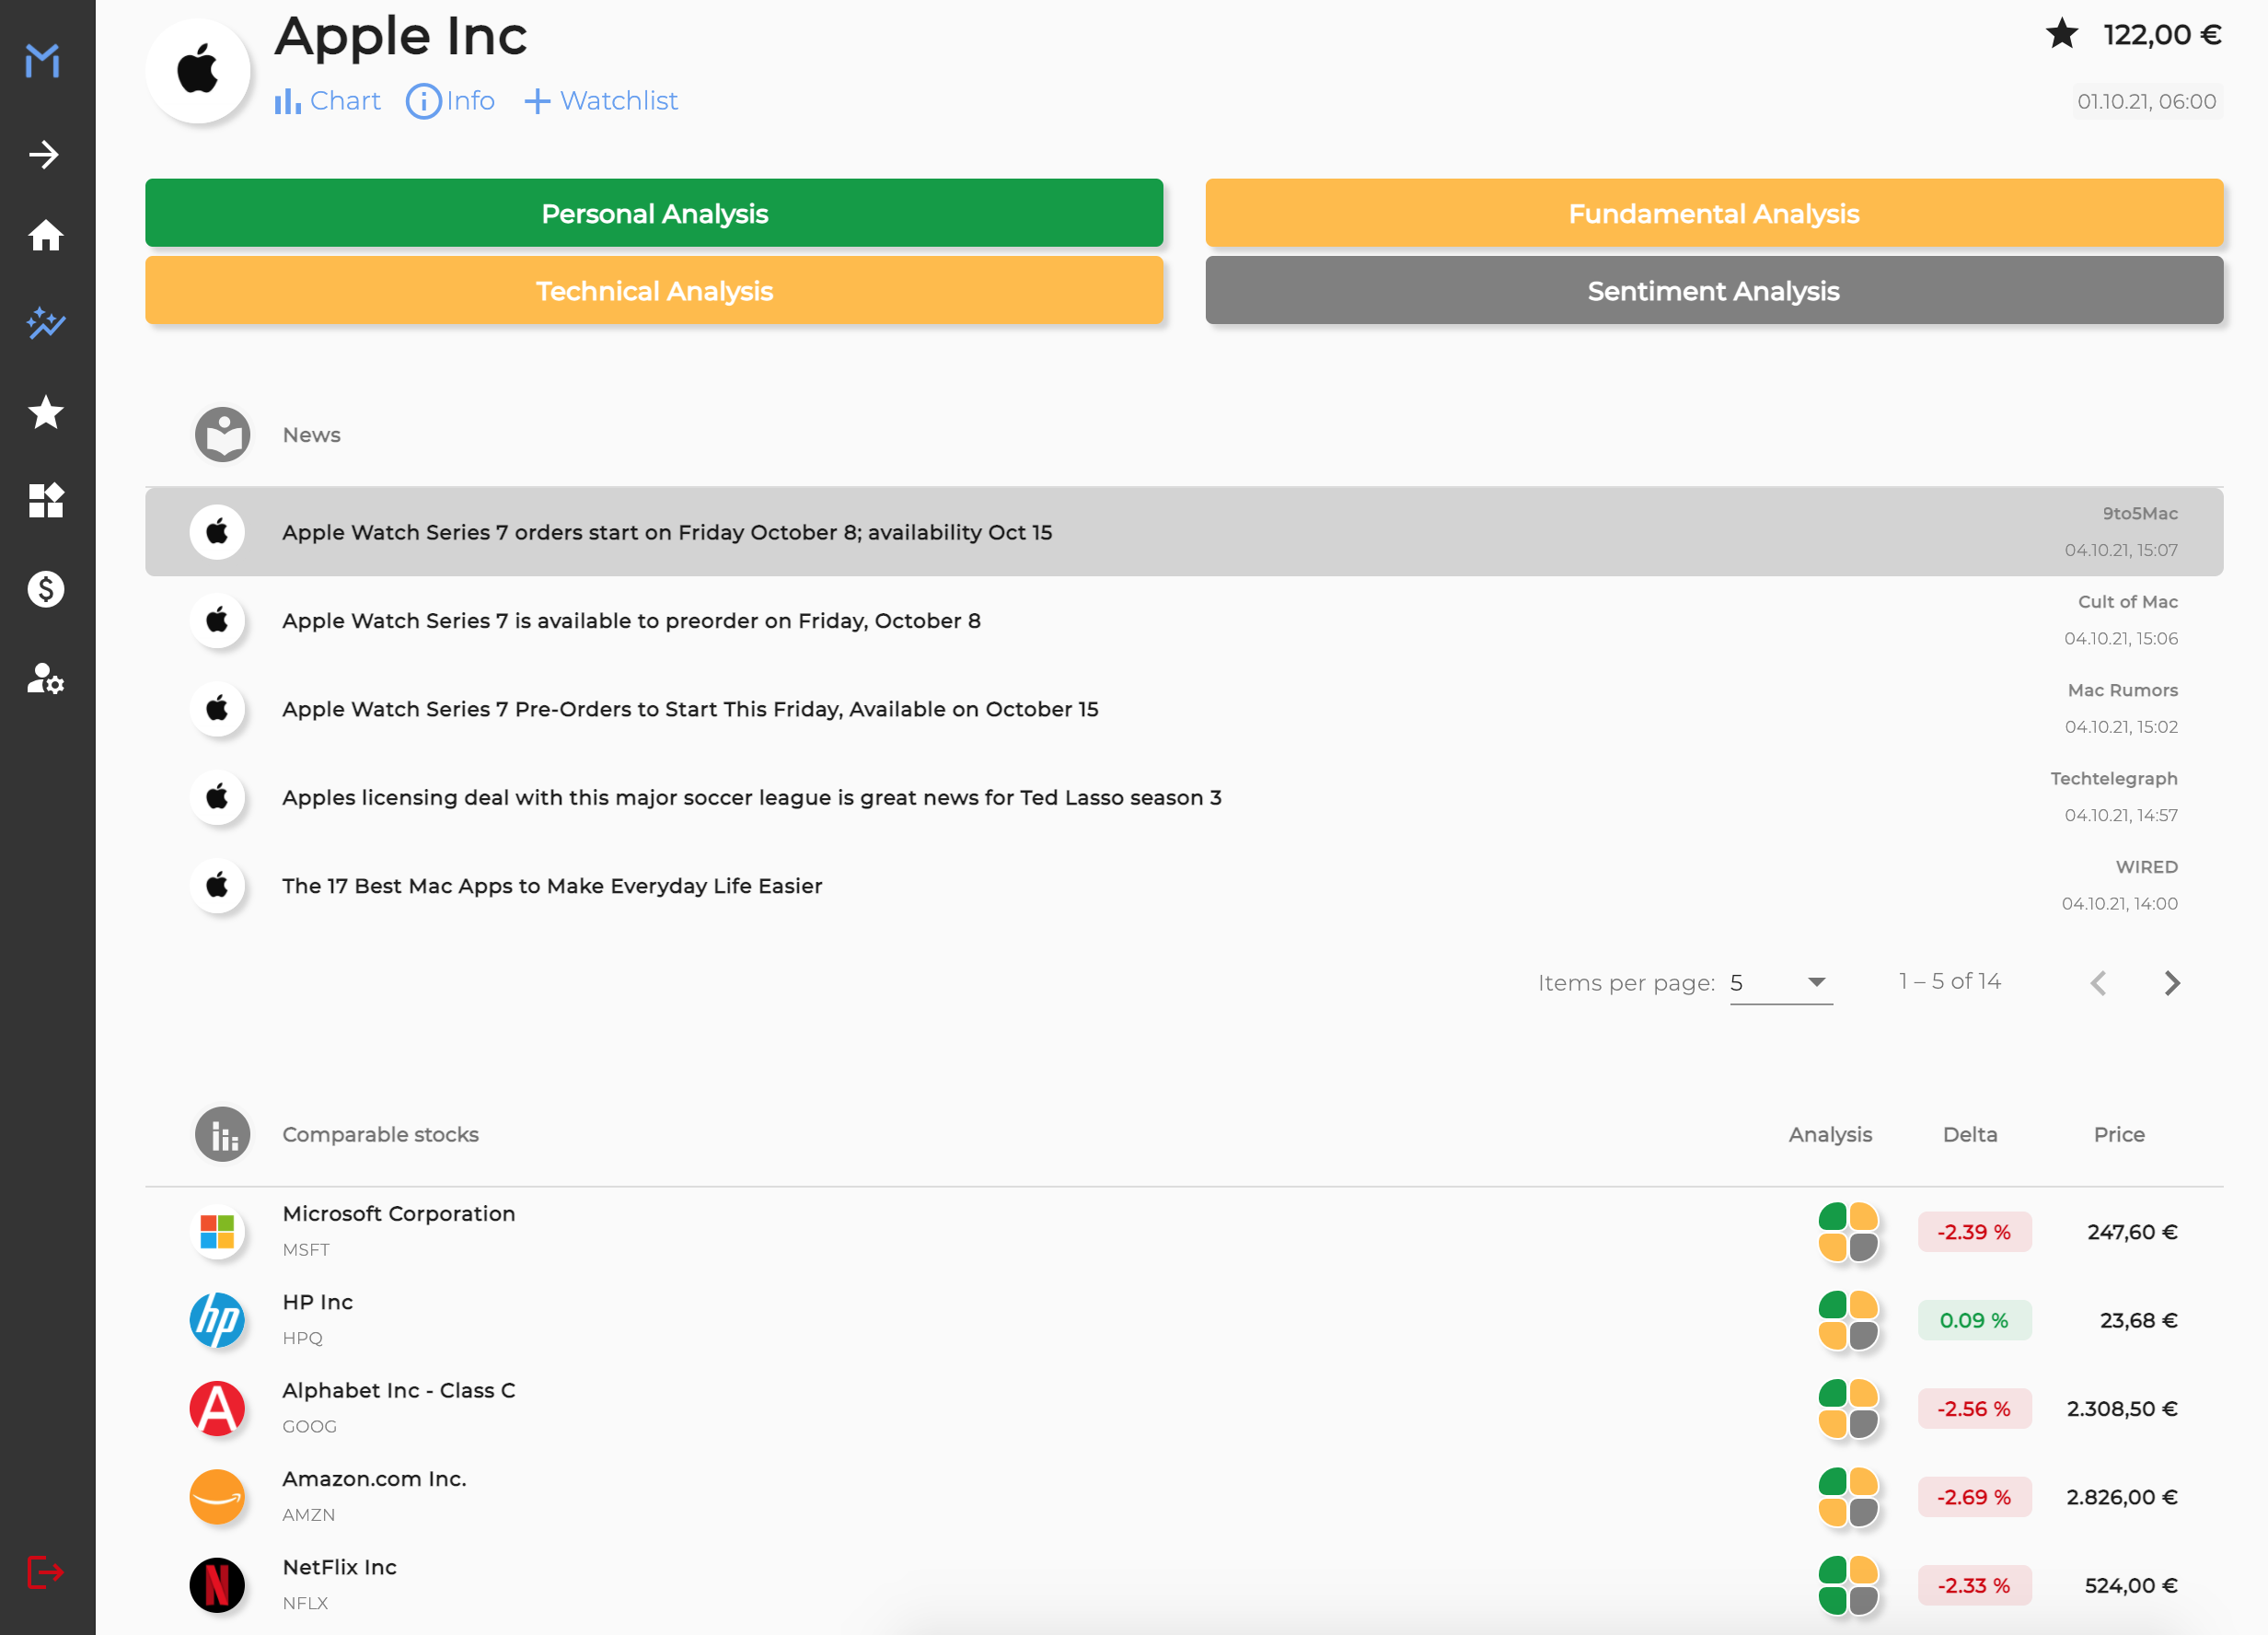Click Apple icon of the Techtelegraph news row
This screenshot has width=2268, height=1635.
coord(217,797)
